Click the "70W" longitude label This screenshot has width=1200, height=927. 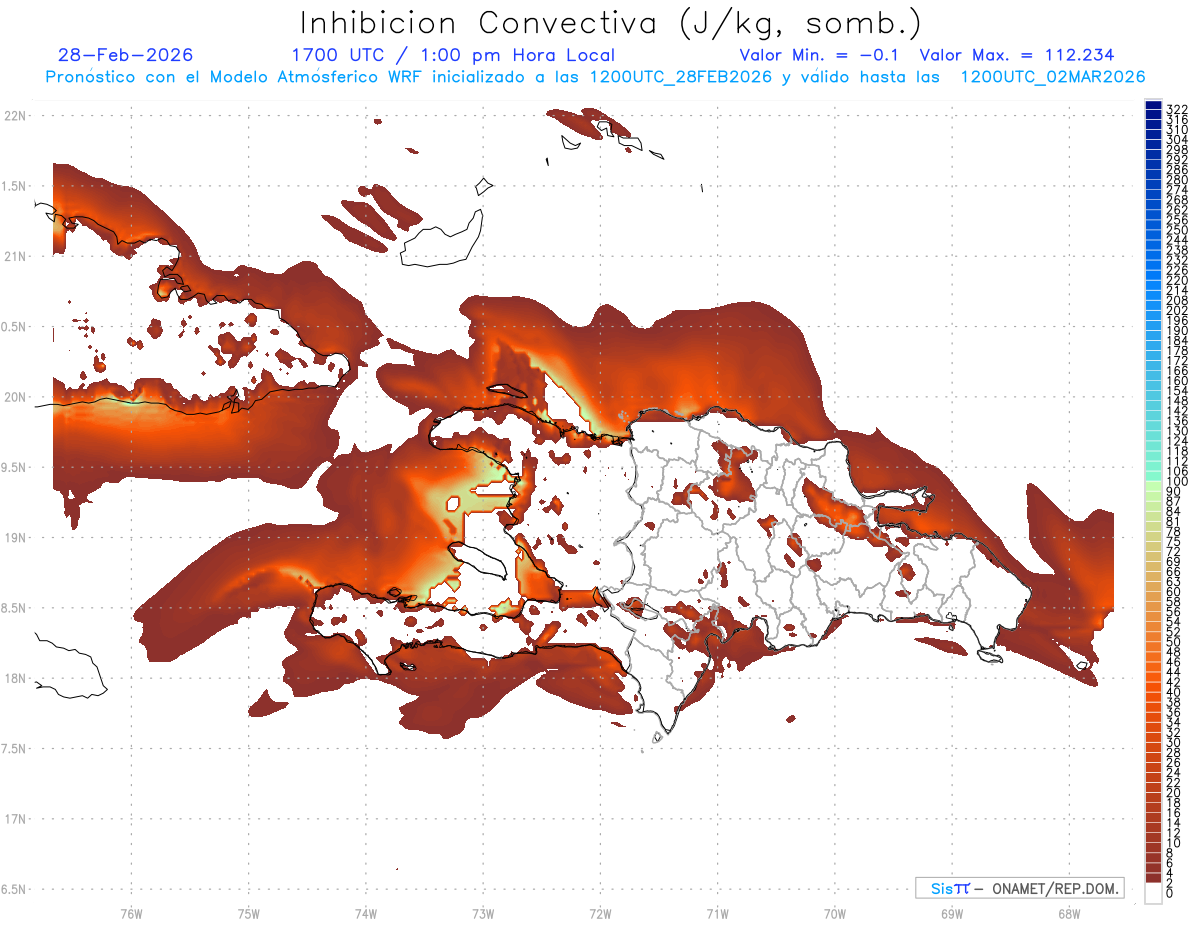tap(835, 913)
